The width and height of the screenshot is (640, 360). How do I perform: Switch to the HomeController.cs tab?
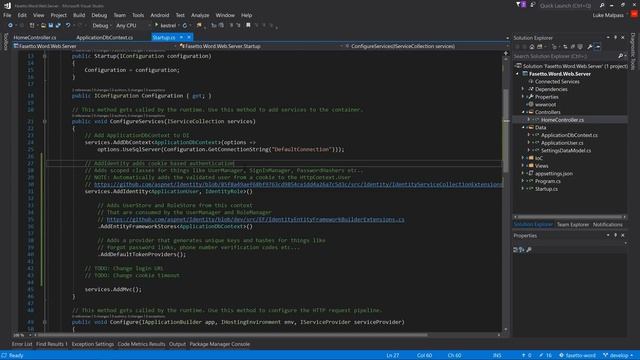point(35,38)
